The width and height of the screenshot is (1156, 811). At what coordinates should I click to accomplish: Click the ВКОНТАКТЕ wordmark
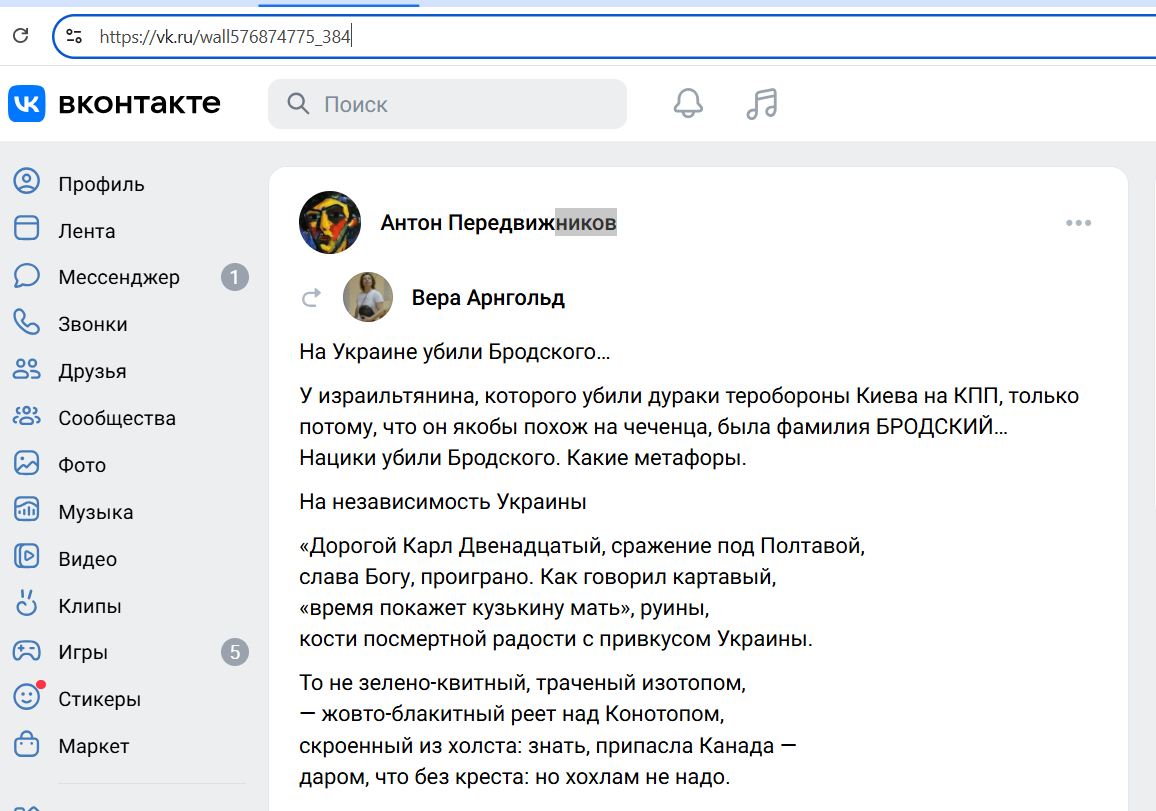[139, 103]
